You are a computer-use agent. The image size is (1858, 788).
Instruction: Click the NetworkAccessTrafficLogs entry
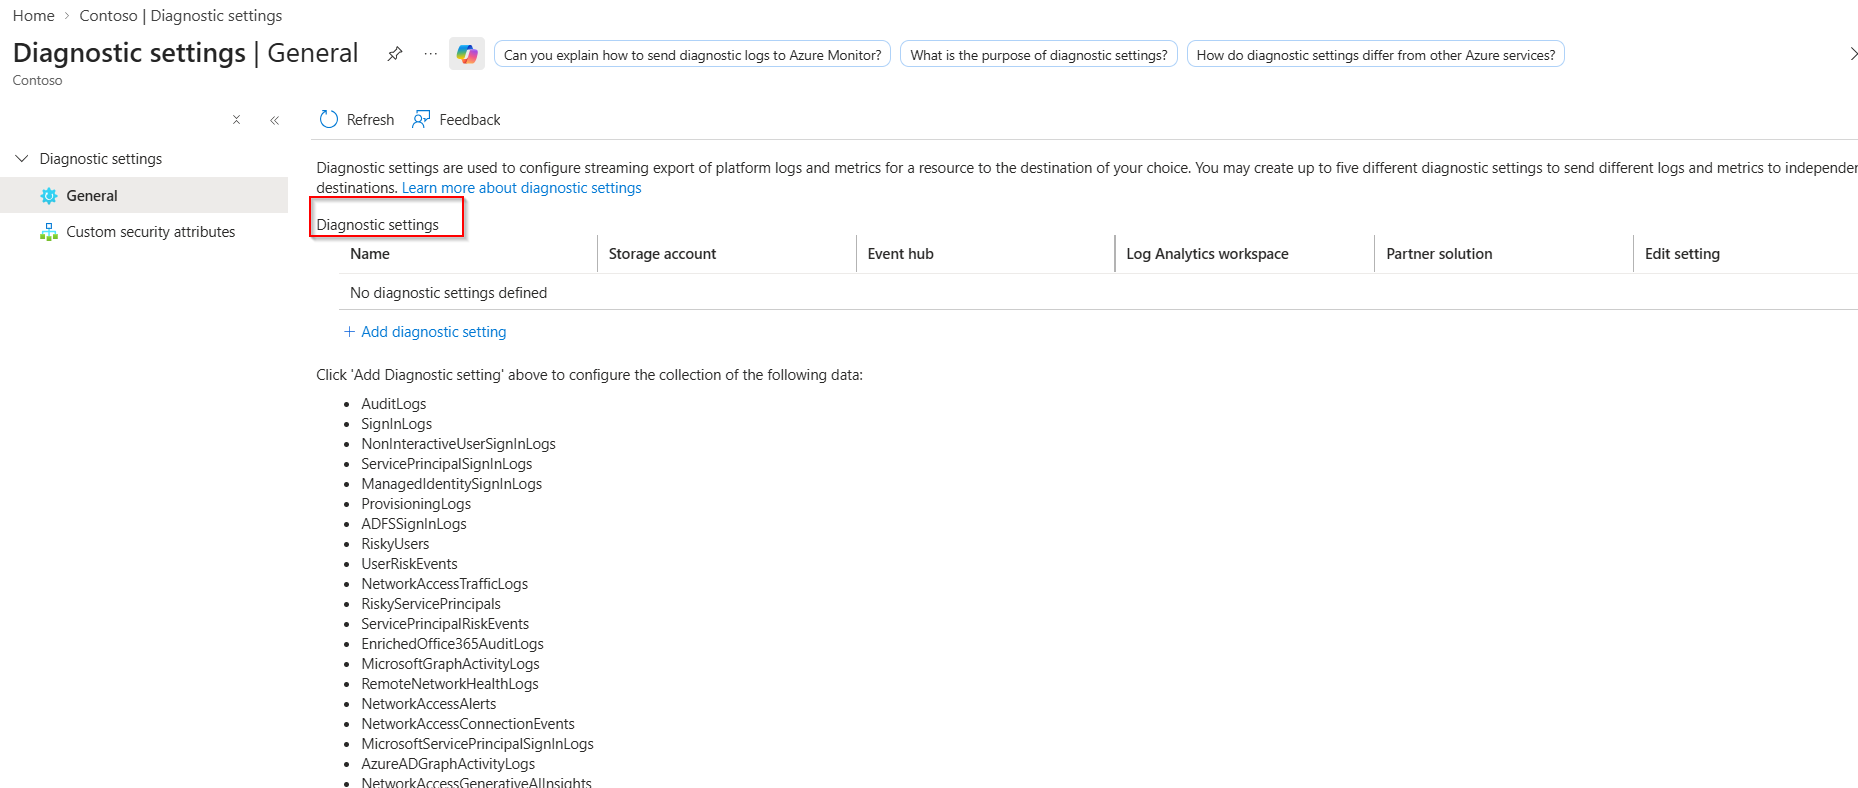[x=444, y=584]
